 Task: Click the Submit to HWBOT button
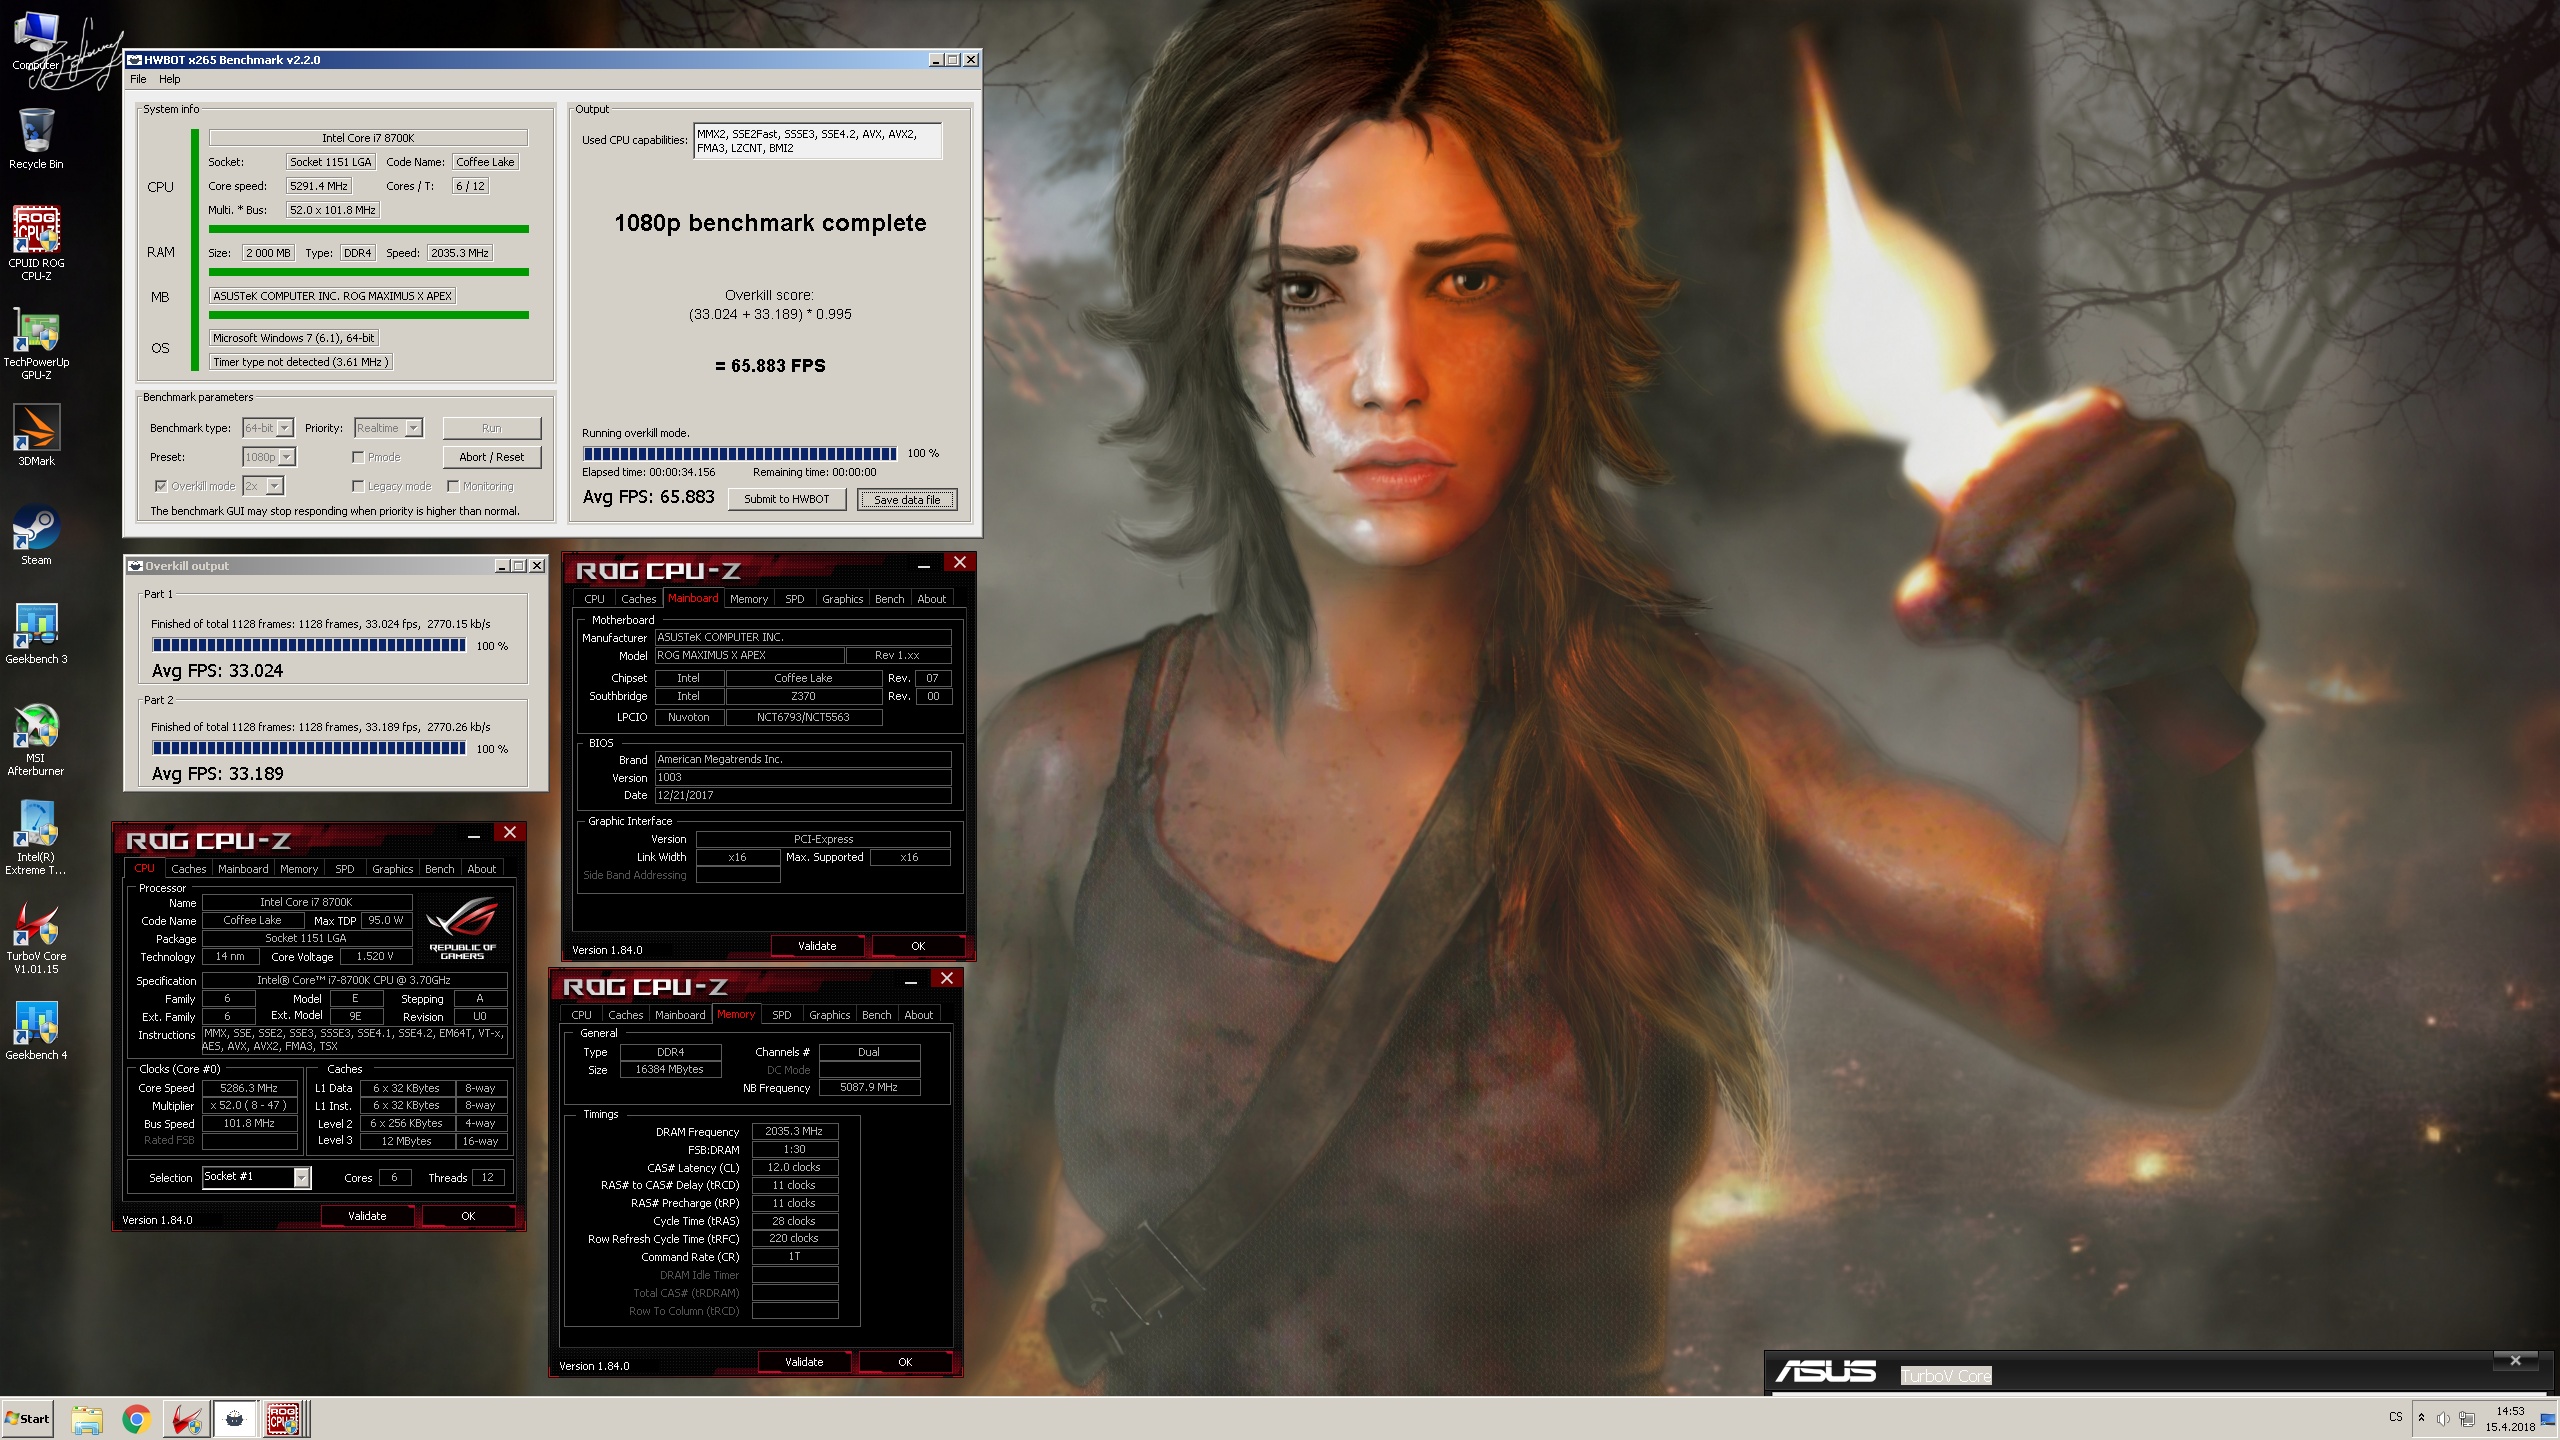pos(786,499)
